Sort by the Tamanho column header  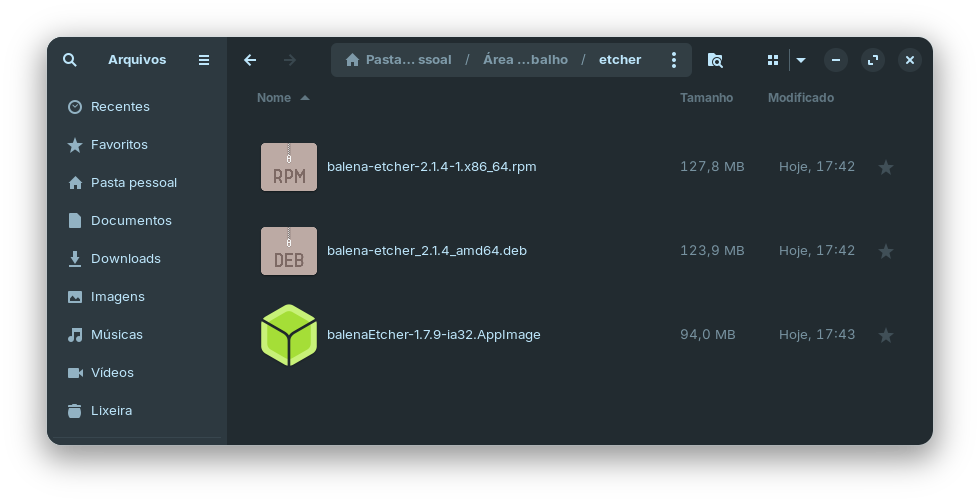[x=706, y=98]
